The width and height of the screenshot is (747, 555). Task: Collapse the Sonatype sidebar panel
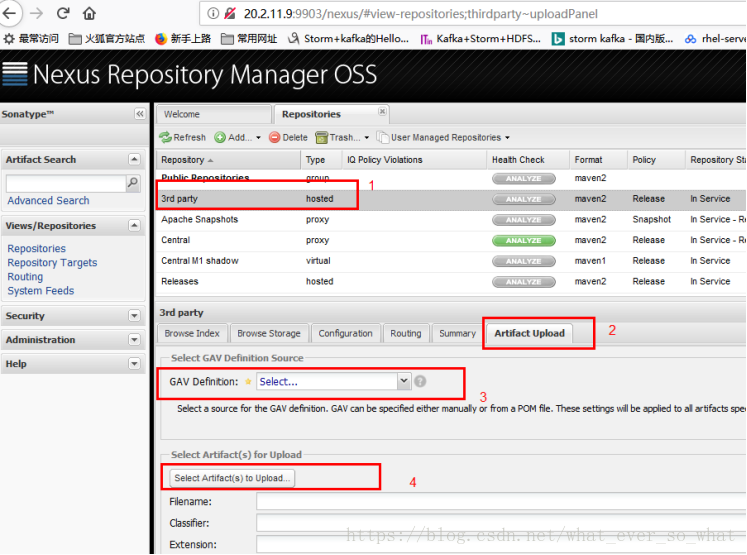pos(140,114)
